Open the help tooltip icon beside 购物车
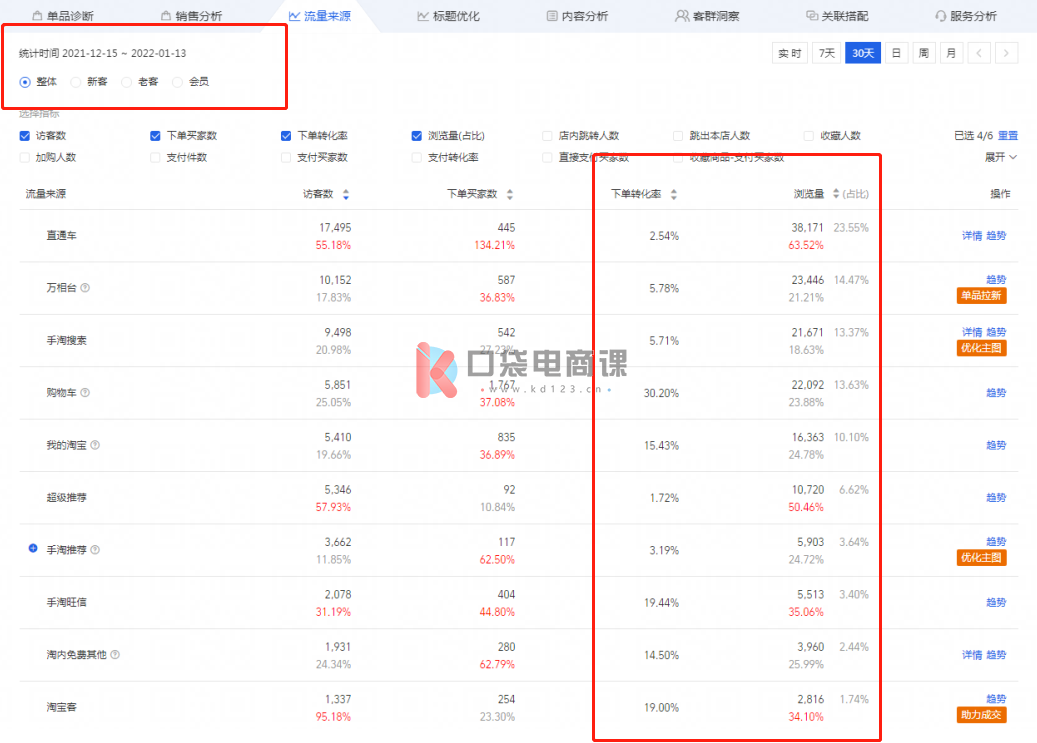Viewport: 1037px width, 743px height. (x=85, y=392)
